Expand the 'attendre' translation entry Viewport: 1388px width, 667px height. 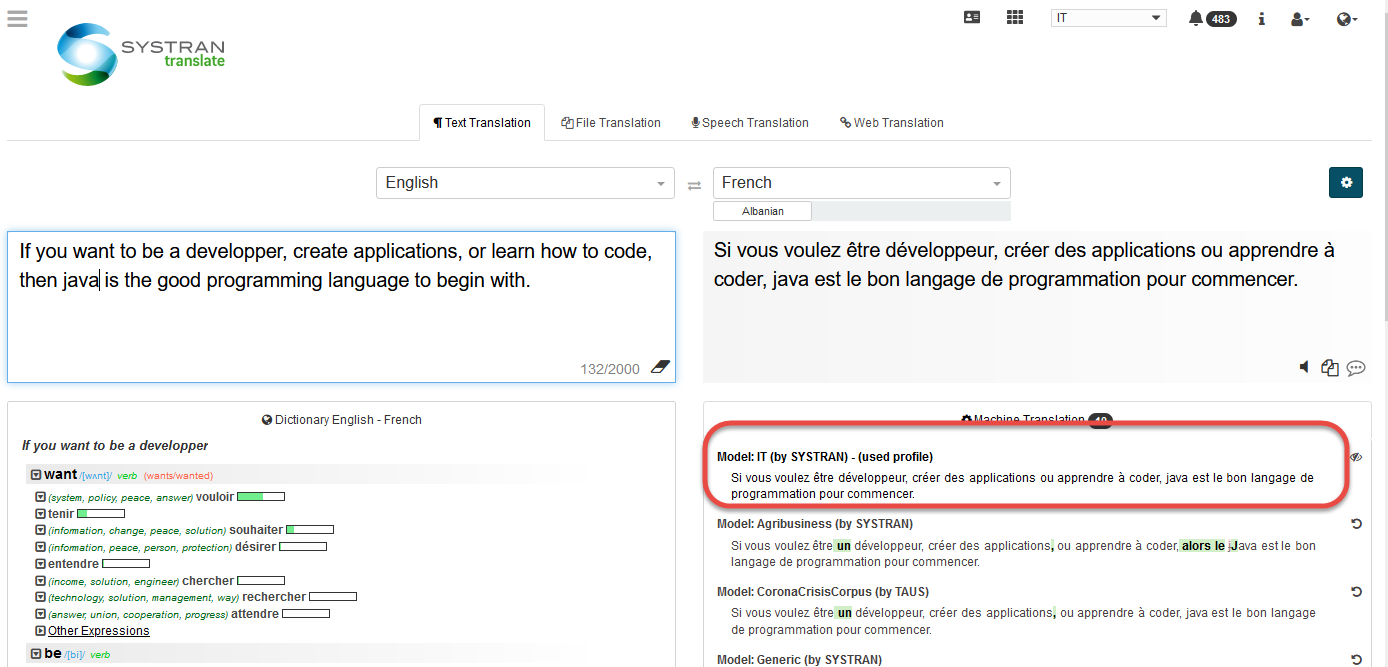click(40, 614)
